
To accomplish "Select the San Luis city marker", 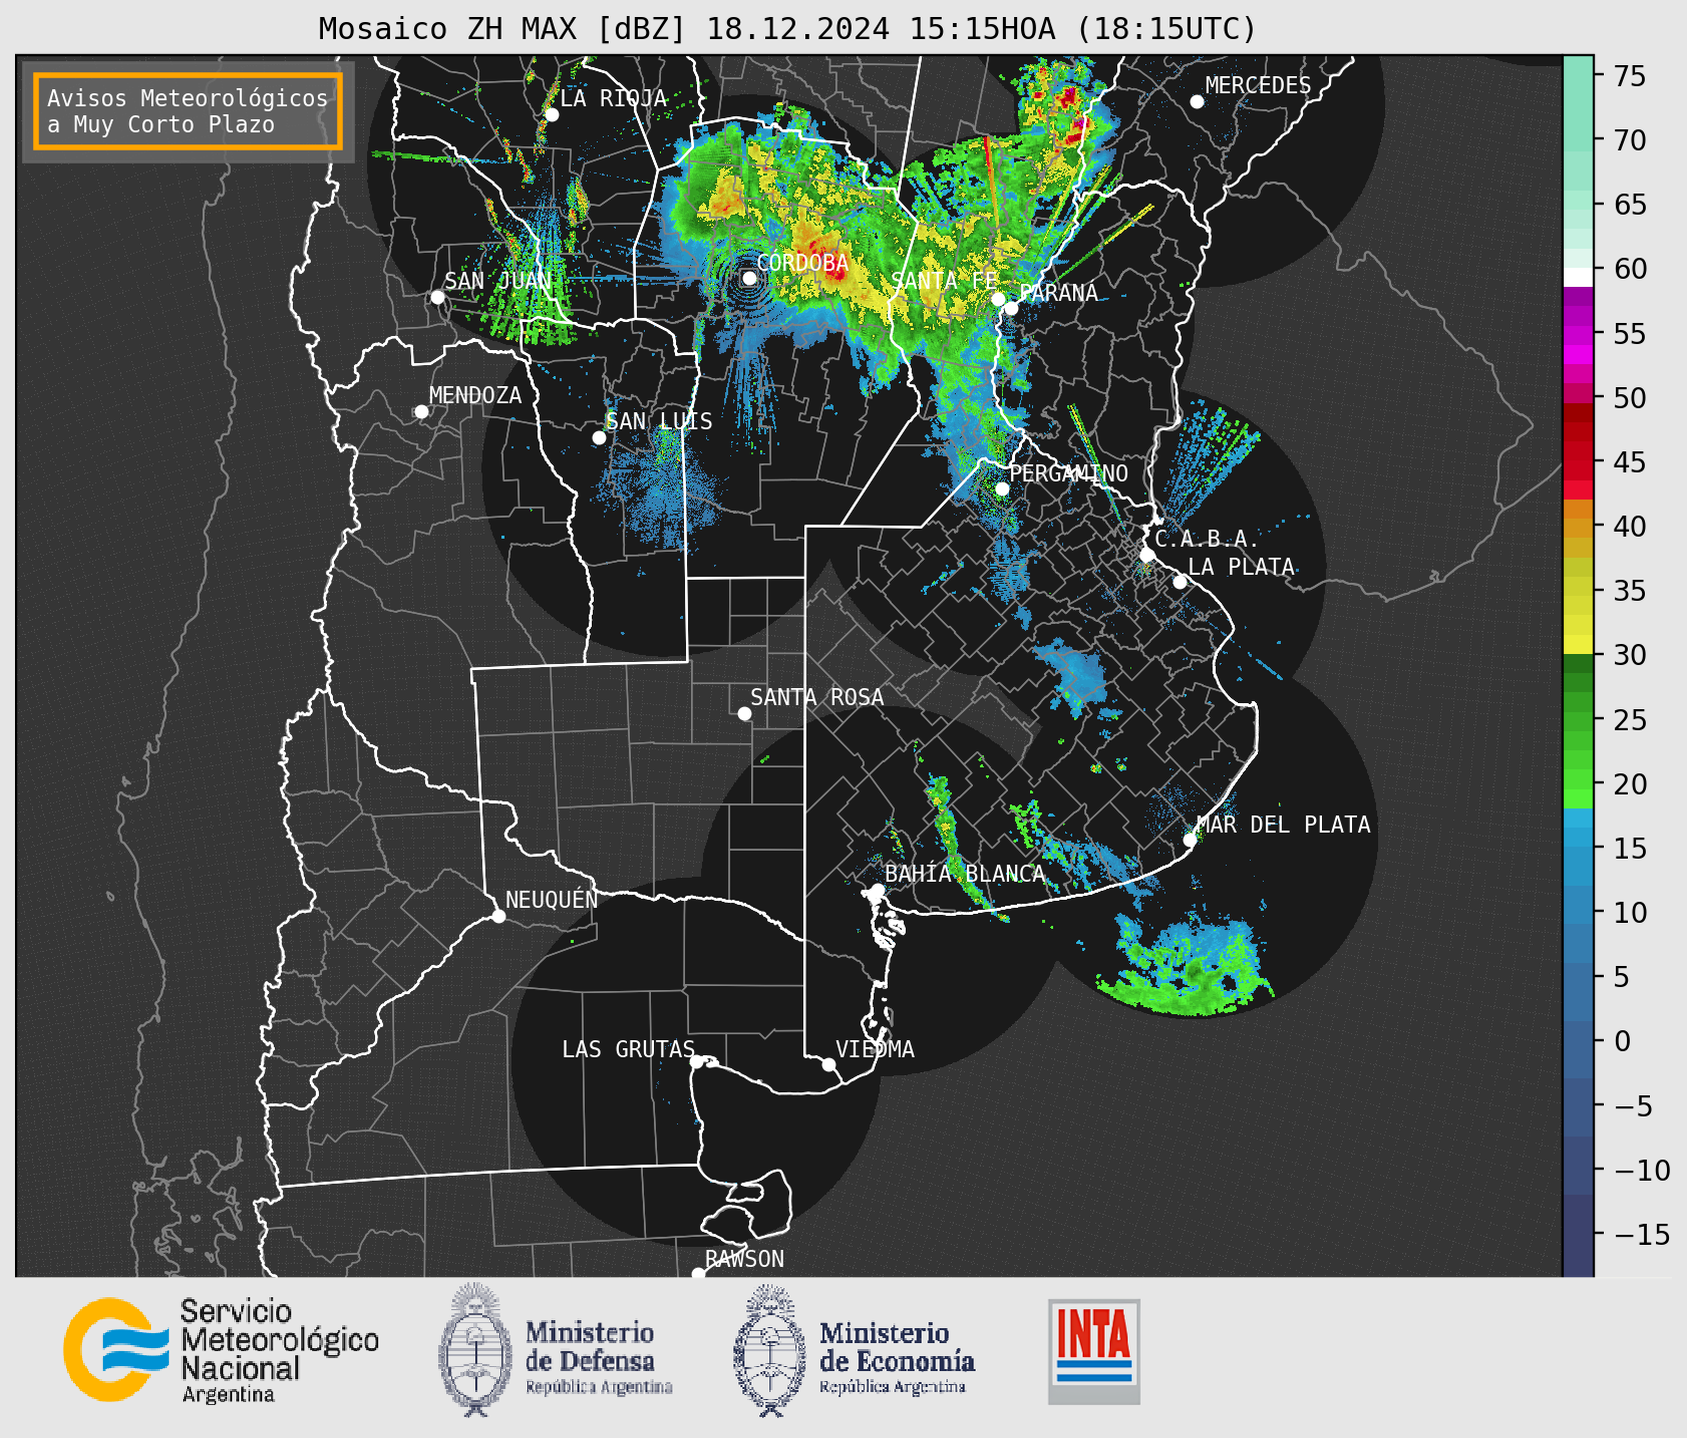I will point(599,438).
